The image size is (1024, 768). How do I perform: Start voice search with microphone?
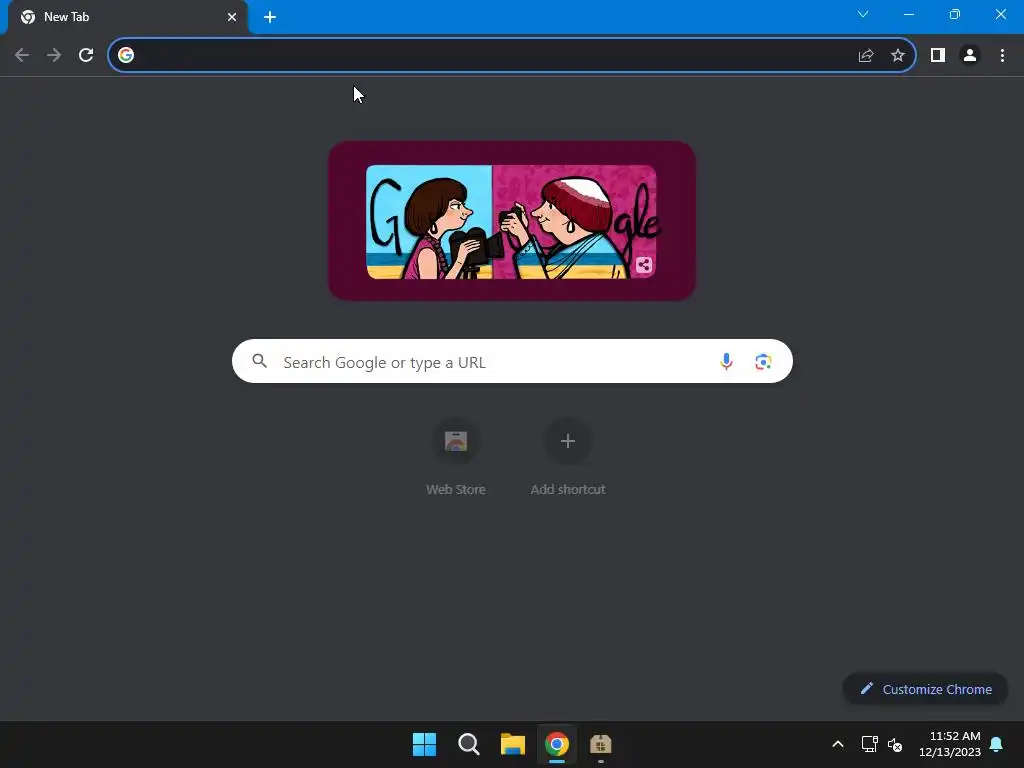tap(726, 361)
